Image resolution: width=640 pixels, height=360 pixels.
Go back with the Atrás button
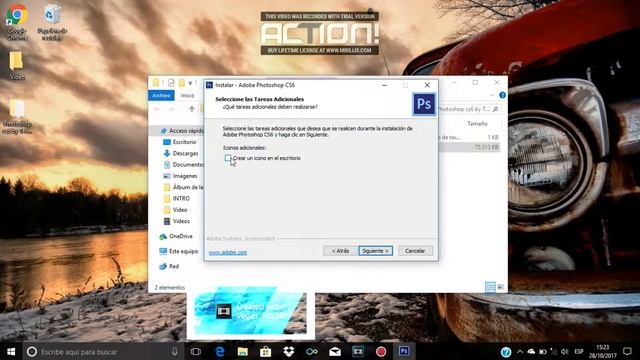click(340, 251)
